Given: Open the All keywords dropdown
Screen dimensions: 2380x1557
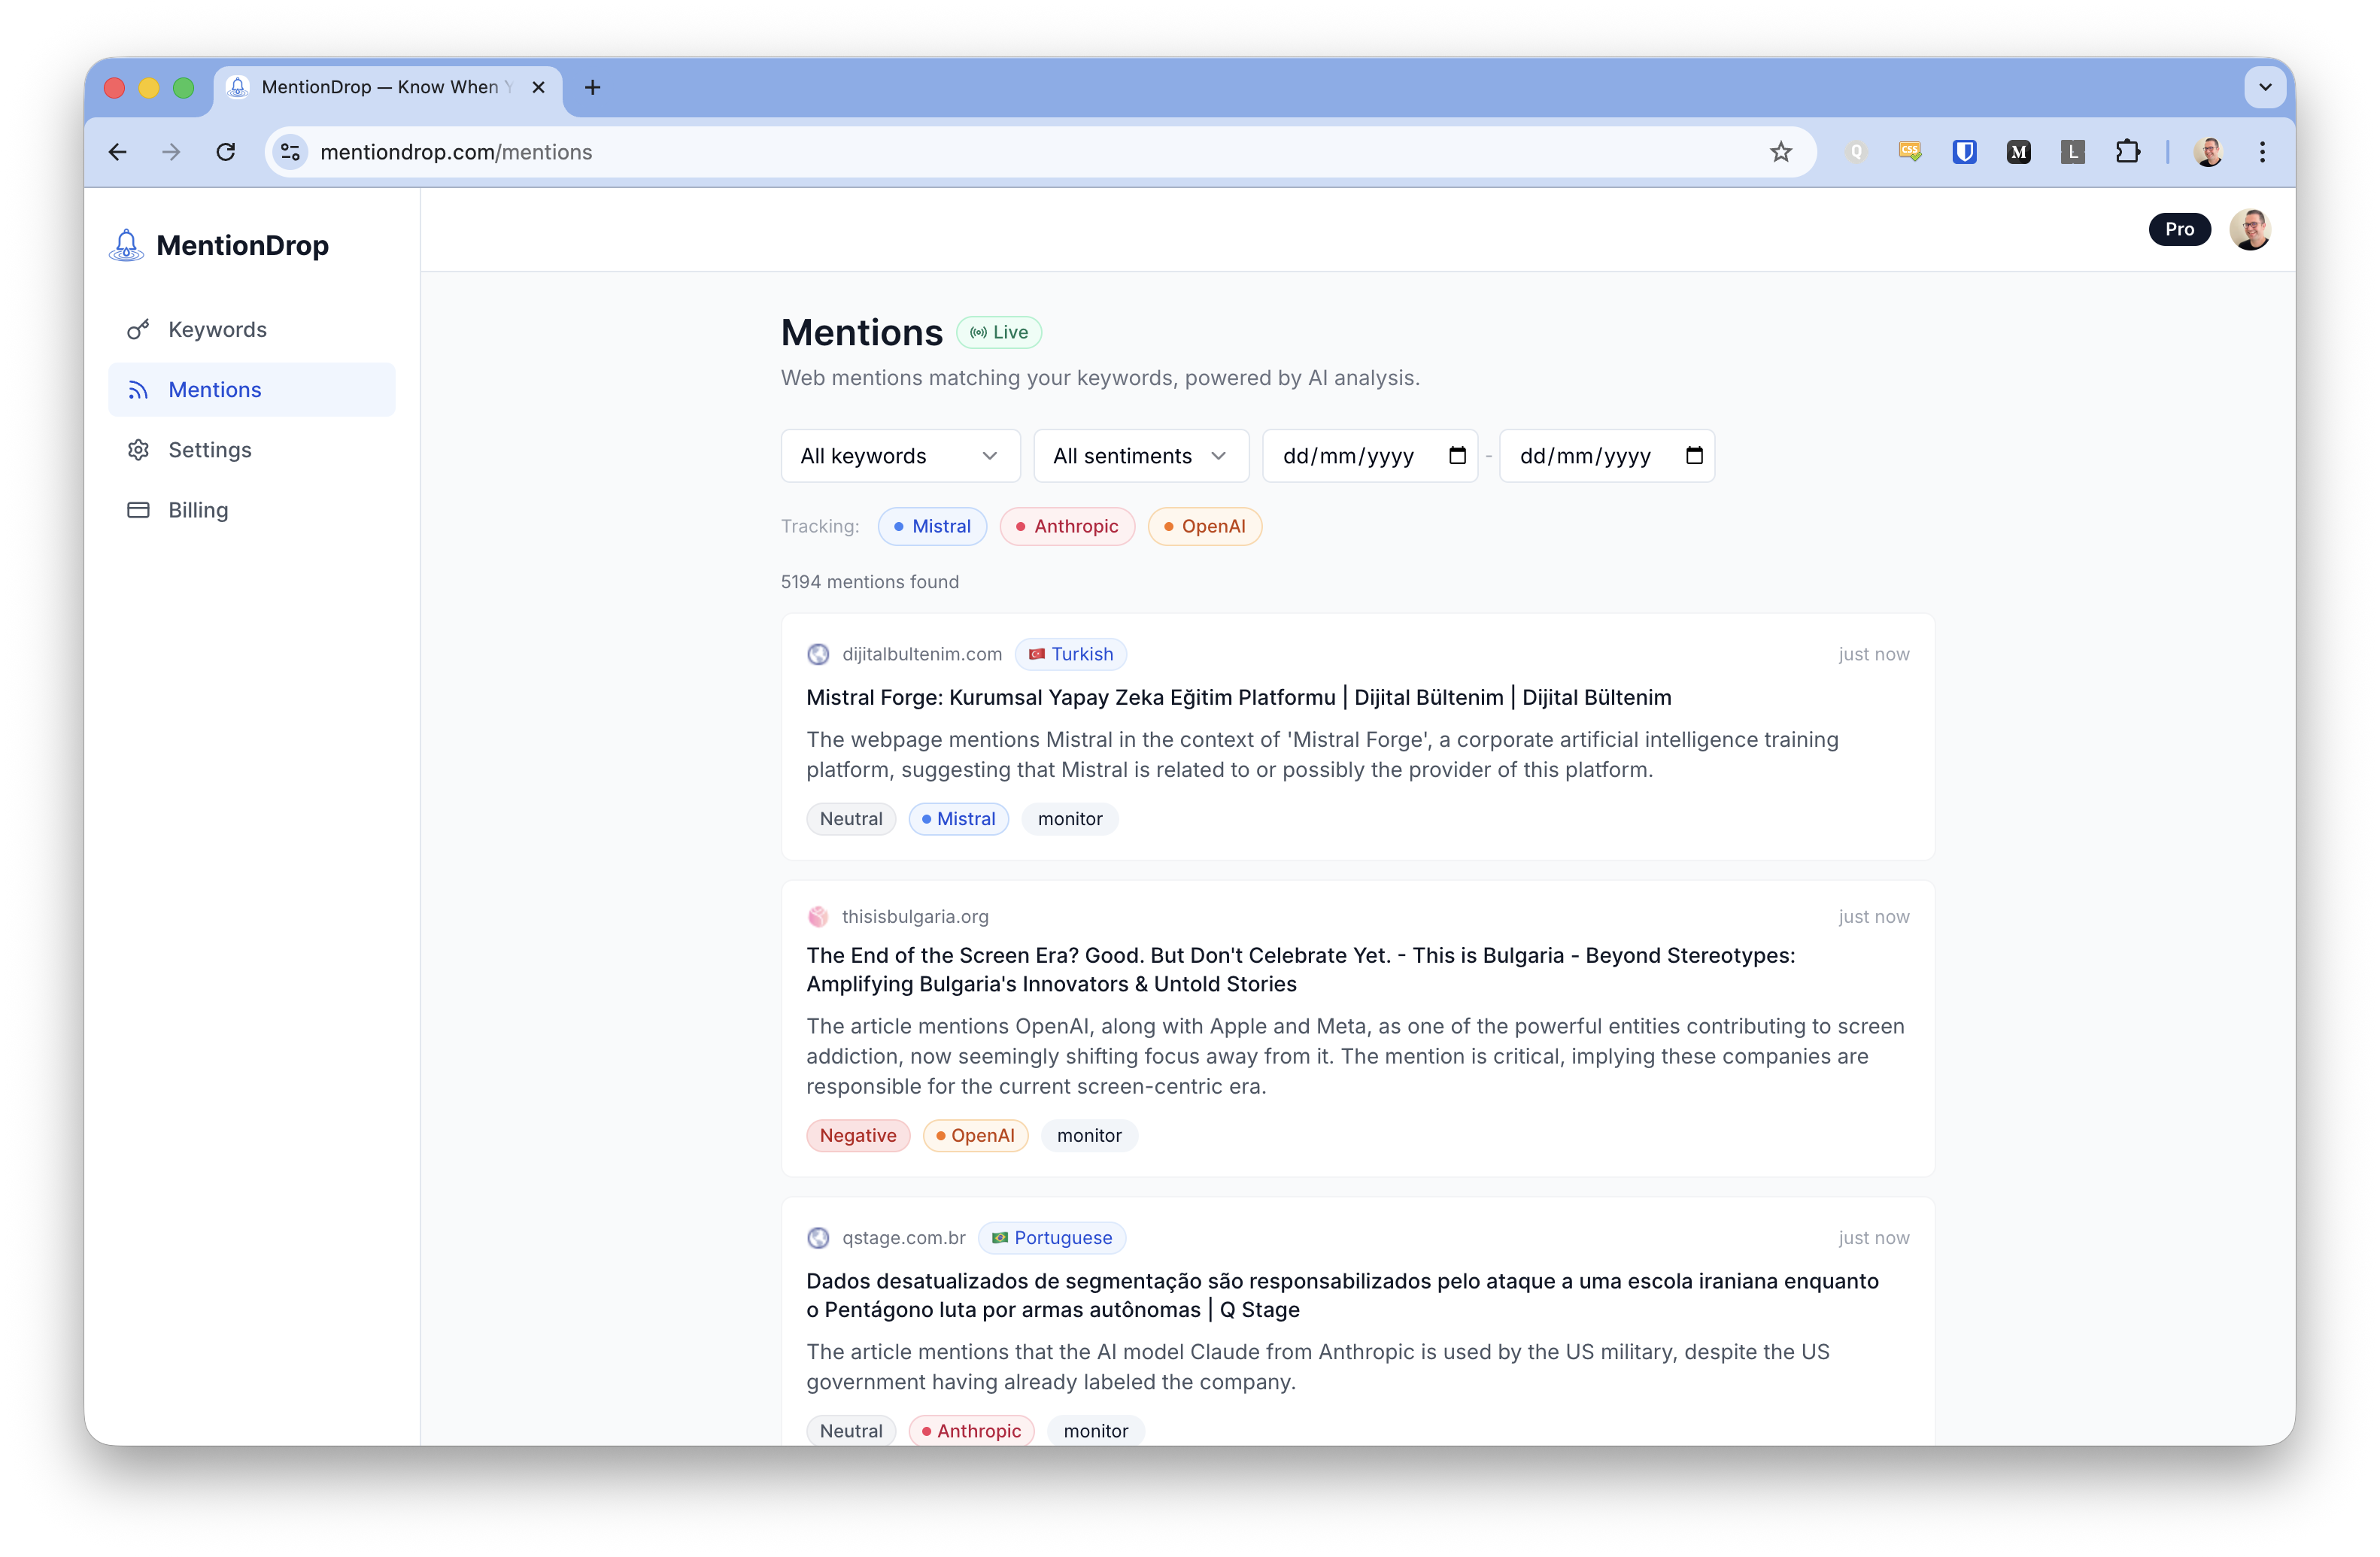Looking at the screenshot, I should tap(899, 455).
